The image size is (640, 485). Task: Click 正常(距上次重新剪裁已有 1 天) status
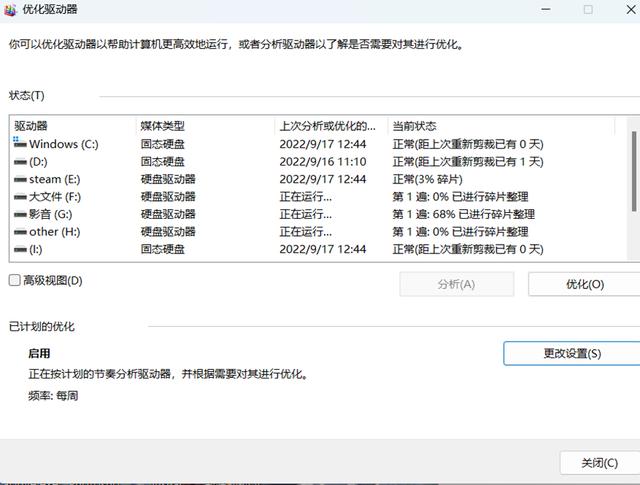468,162
